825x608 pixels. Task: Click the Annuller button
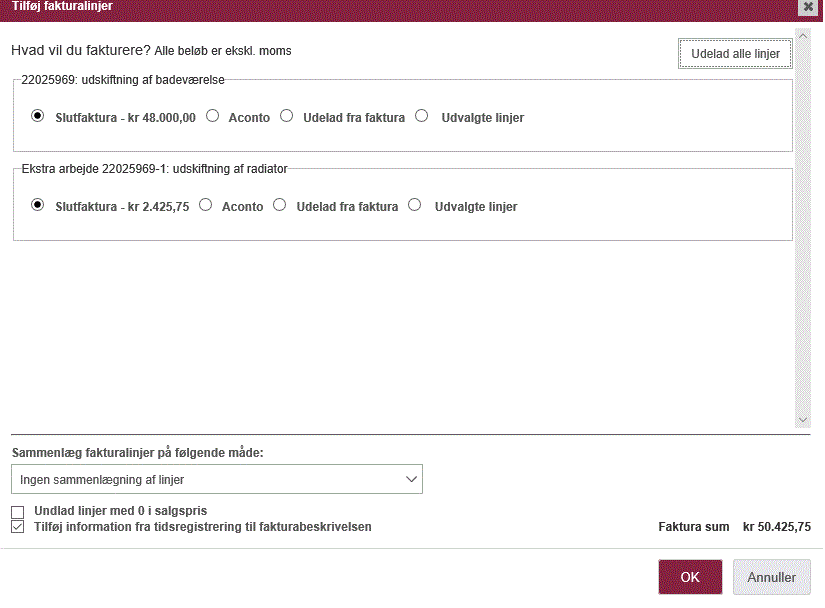772,577
